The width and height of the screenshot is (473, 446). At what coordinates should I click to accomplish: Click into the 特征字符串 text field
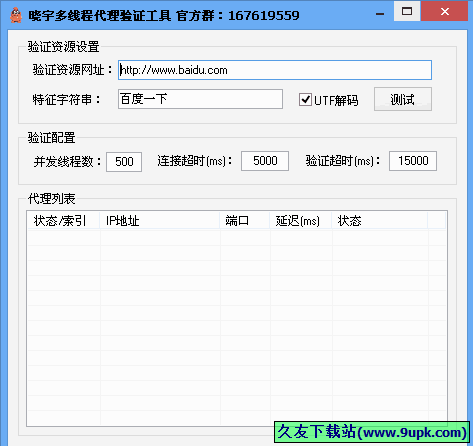pos(200,99)
